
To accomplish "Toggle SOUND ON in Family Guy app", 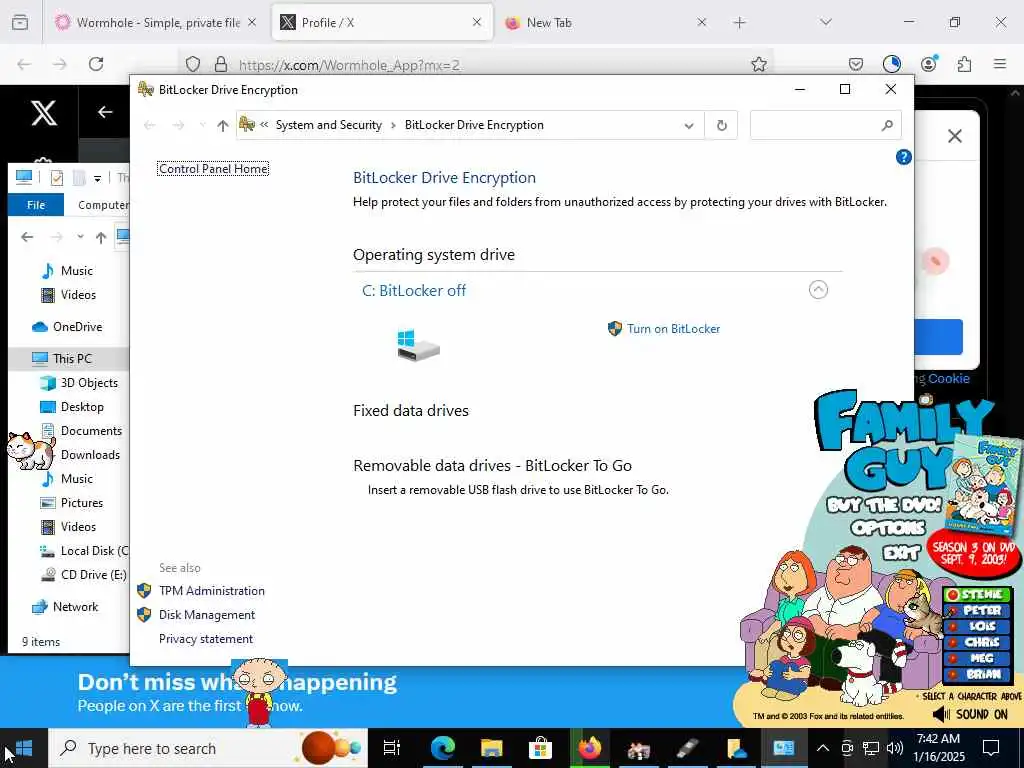I will (969, 714).
